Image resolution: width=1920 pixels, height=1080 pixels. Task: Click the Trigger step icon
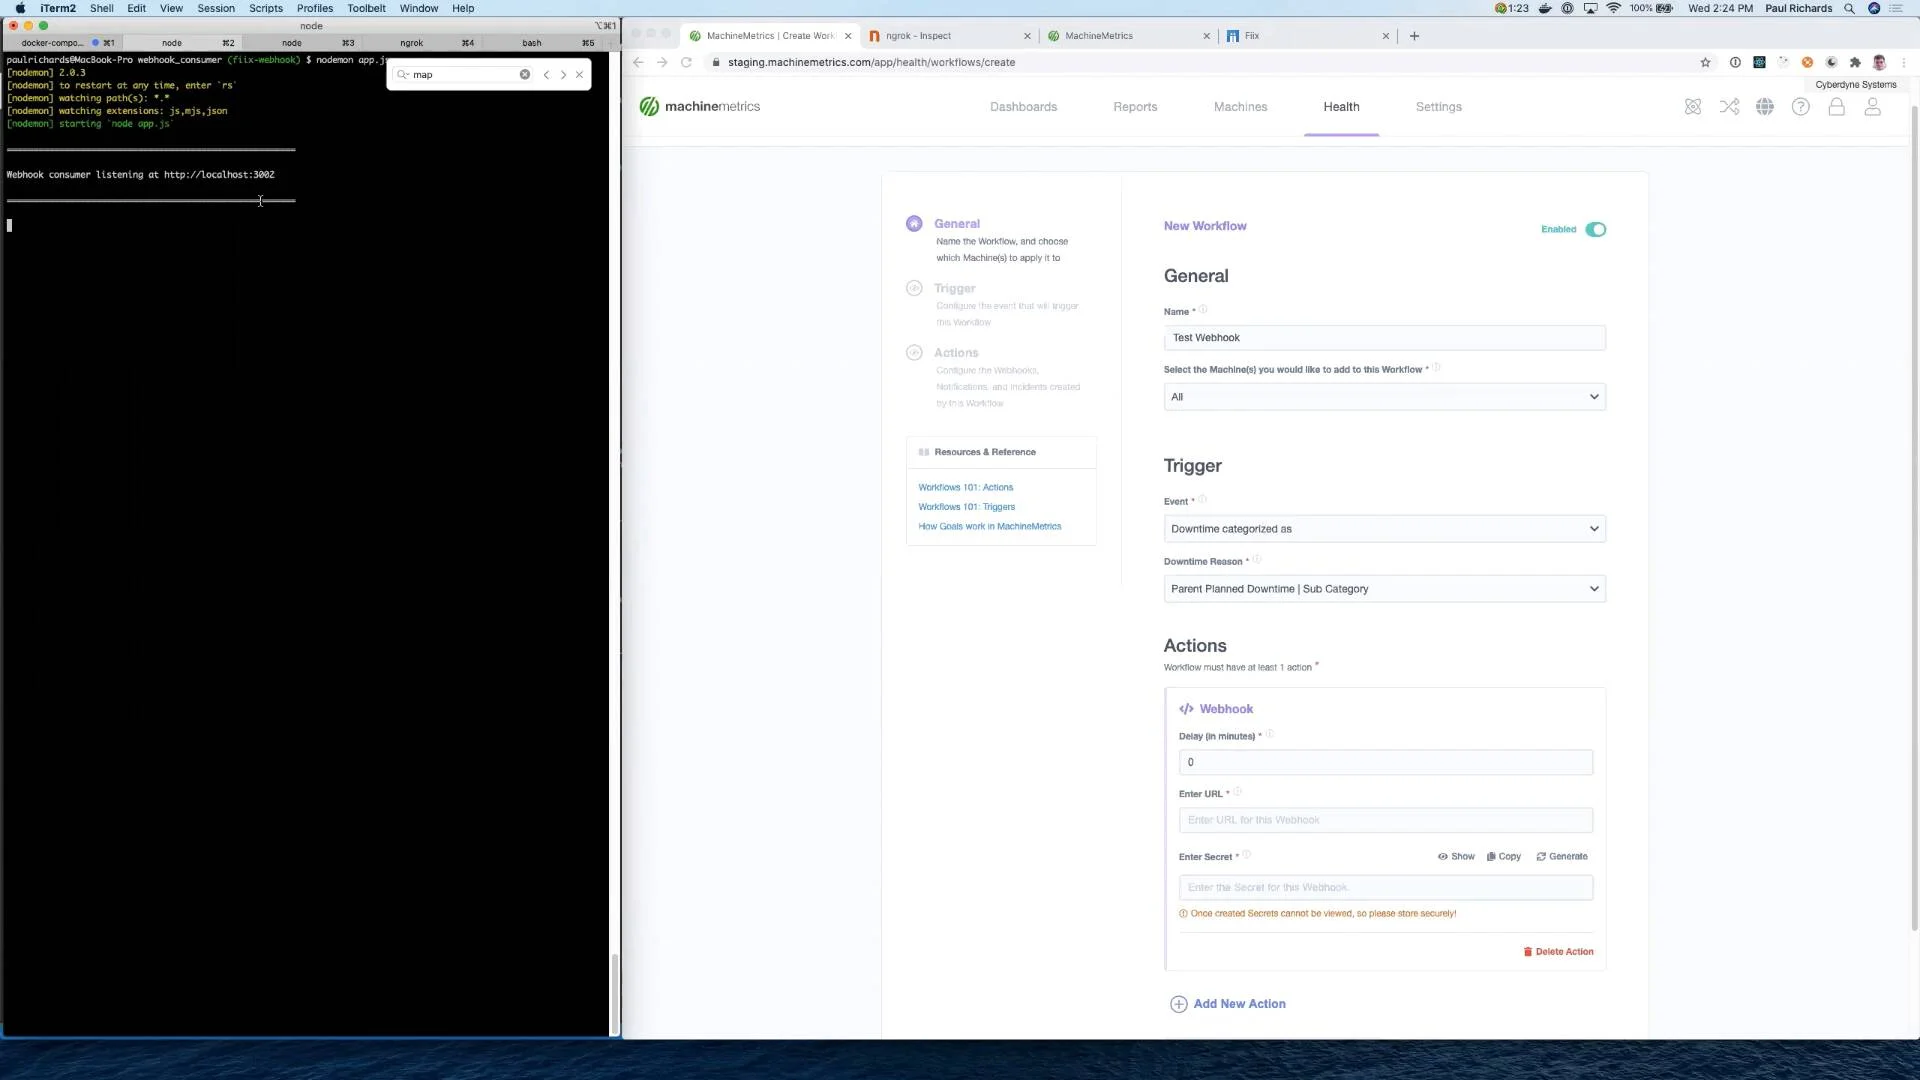[914, 289]
